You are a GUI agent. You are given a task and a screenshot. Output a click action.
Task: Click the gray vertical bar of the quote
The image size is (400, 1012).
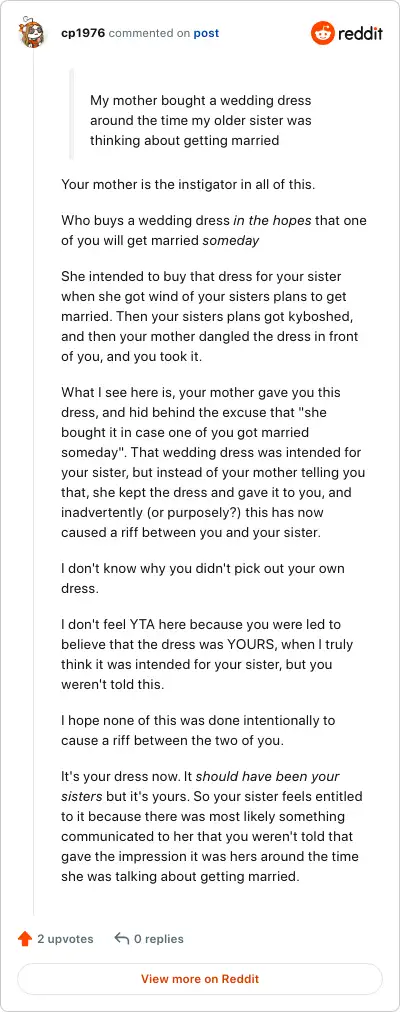[72, 114]
